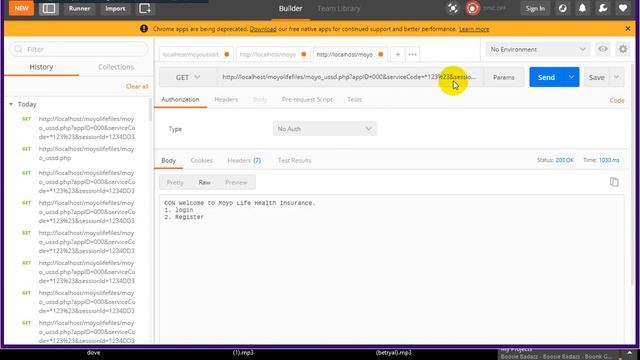
Task: Click the Learn more link
Action: click(x=474, y=29)
